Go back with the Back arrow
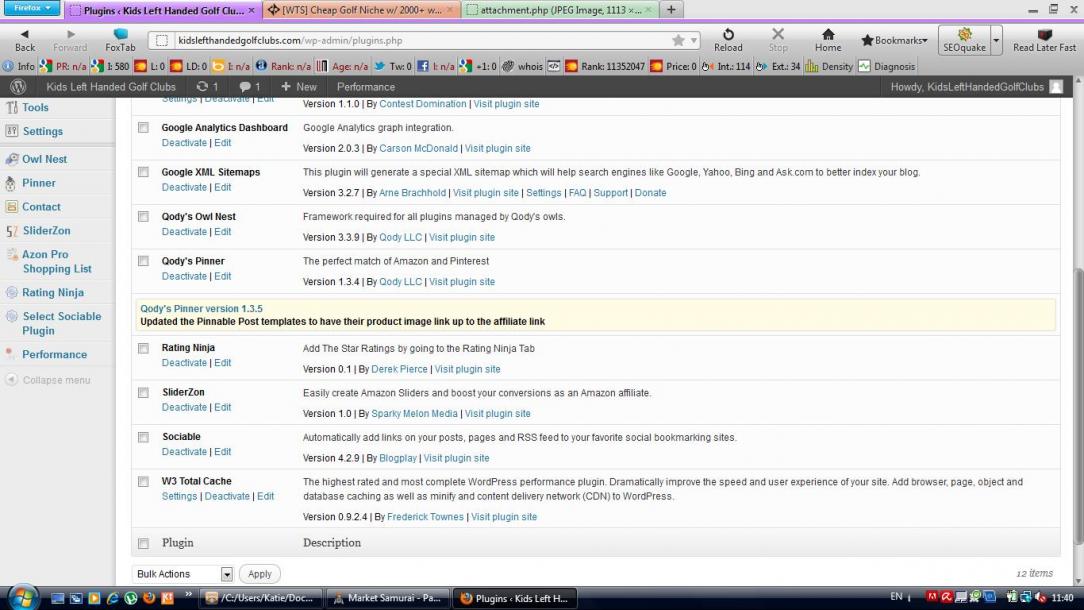 coord(25,40)
